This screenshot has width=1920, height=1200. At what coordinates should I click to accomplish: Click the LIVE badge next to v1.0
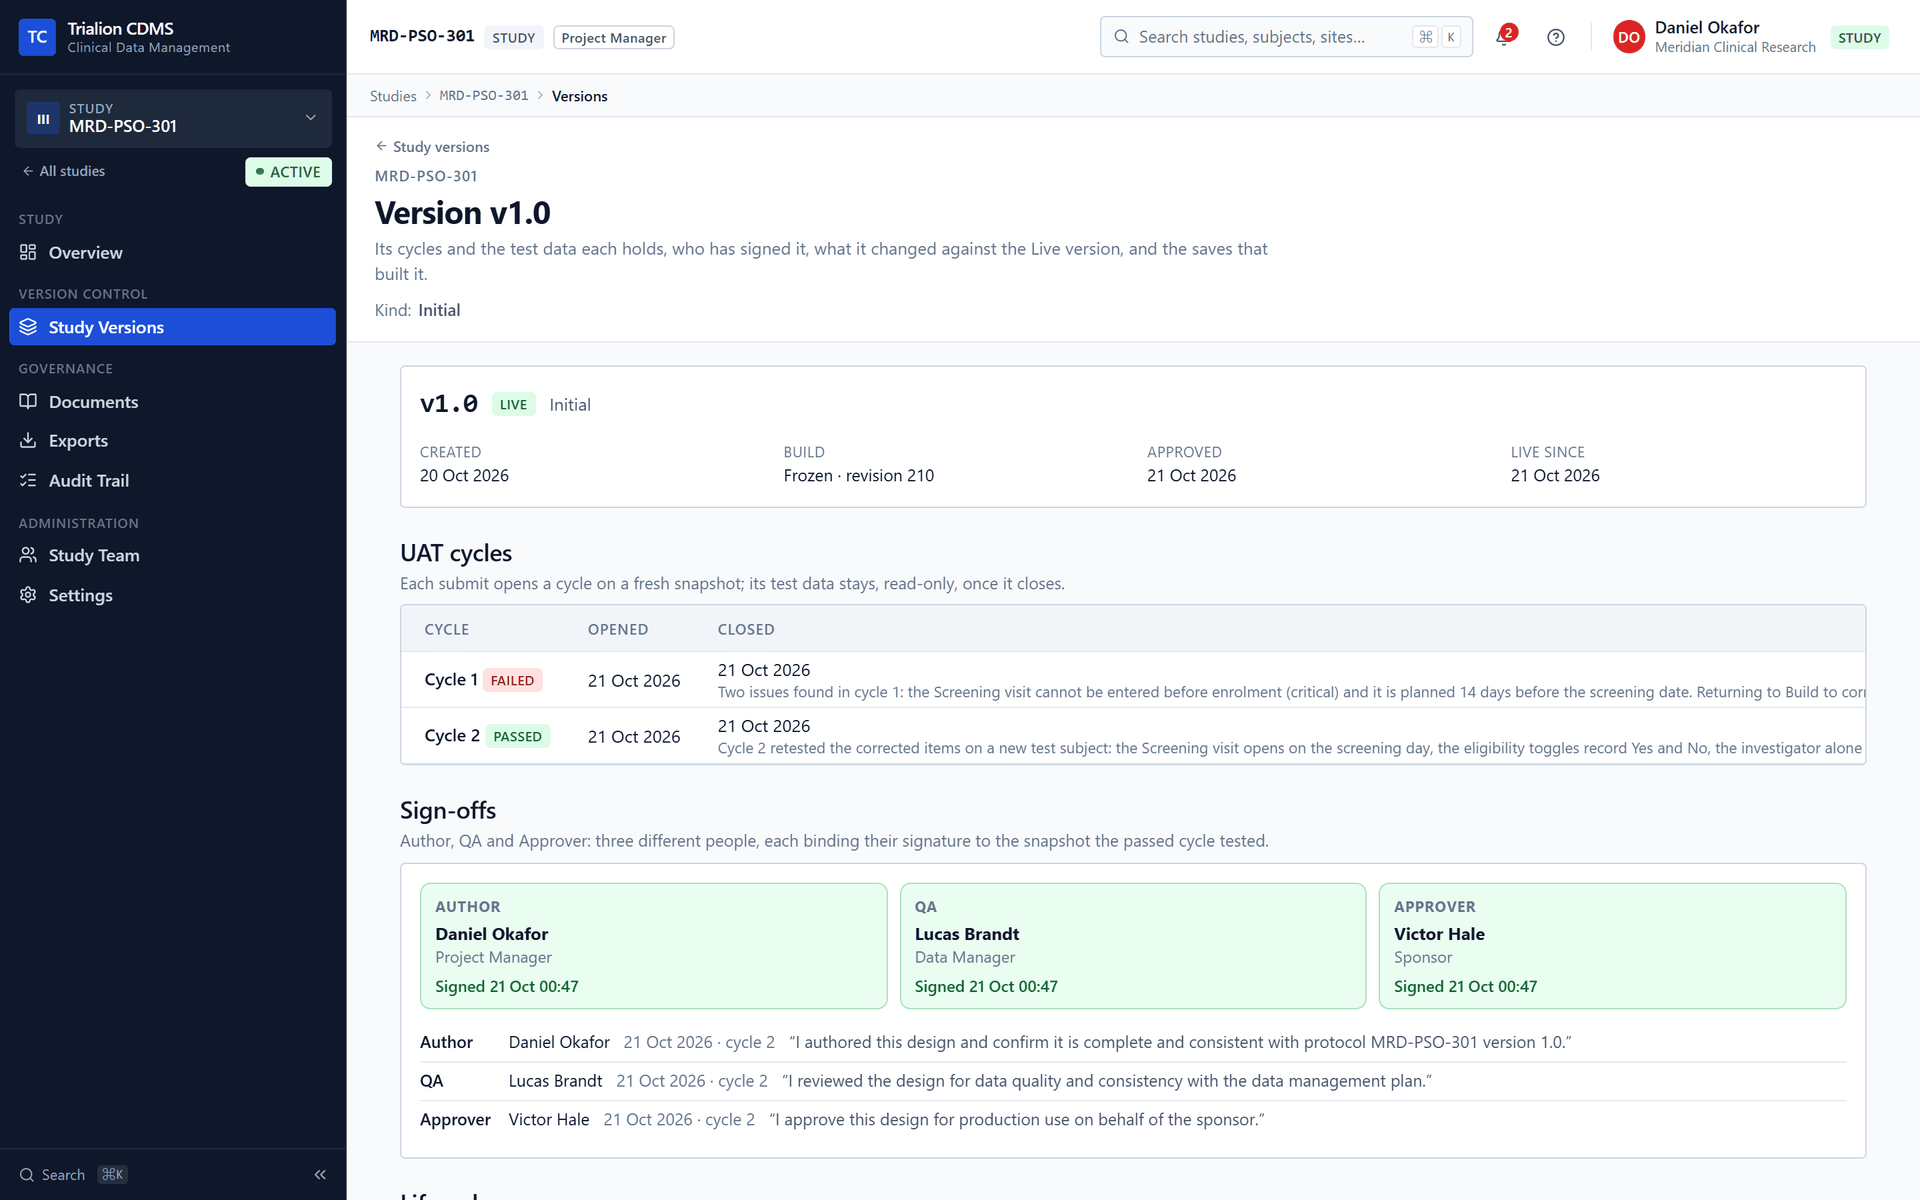(513, 404)
